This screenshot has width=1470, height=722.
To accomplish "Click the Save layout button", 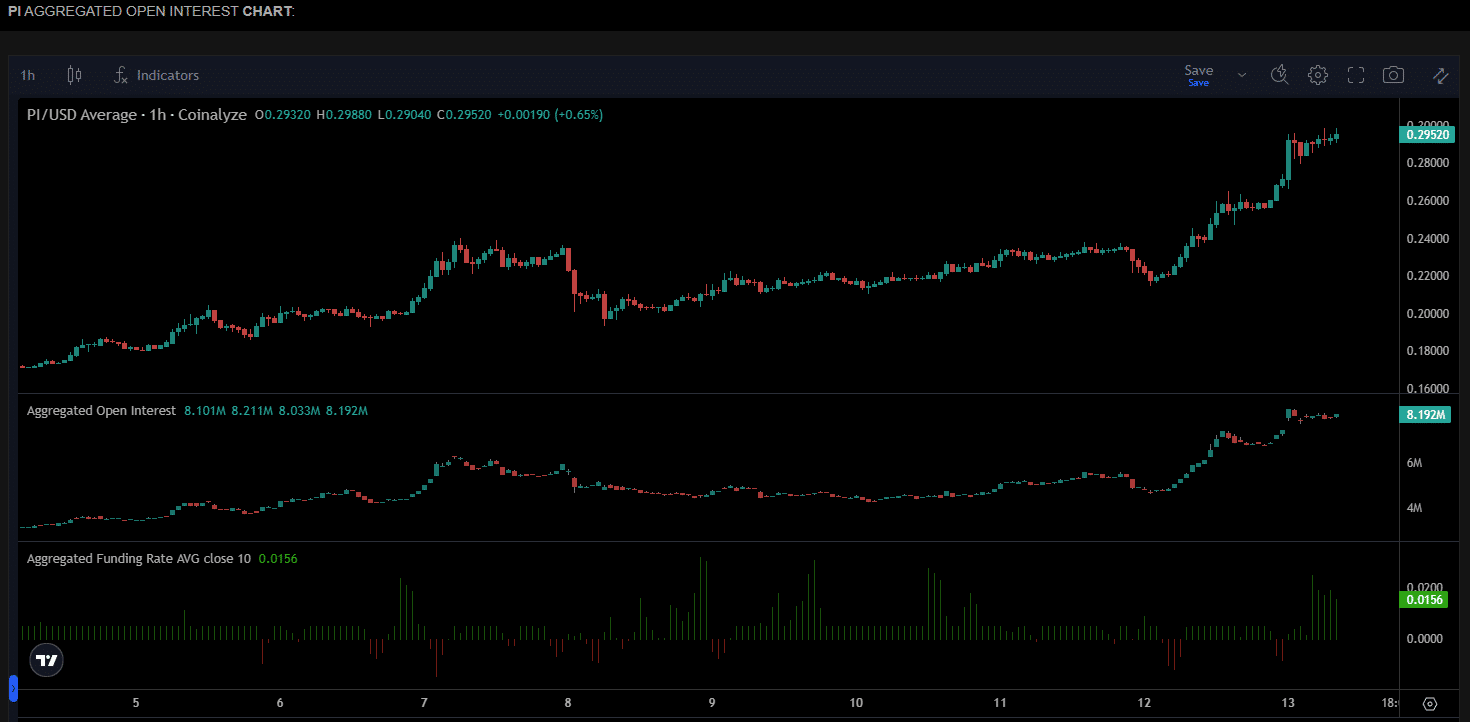I will (x=1198, y=75).
